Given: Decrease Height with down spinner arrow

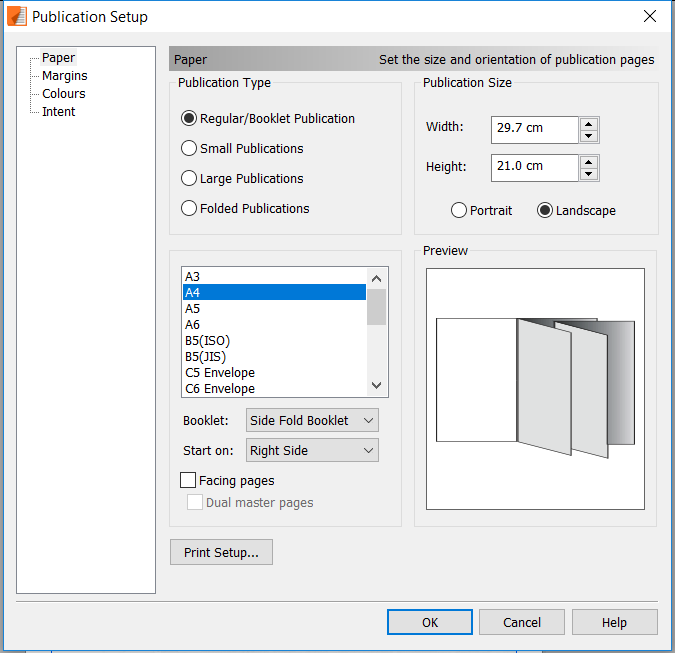Looking at the screenshot, I should 588,174.
